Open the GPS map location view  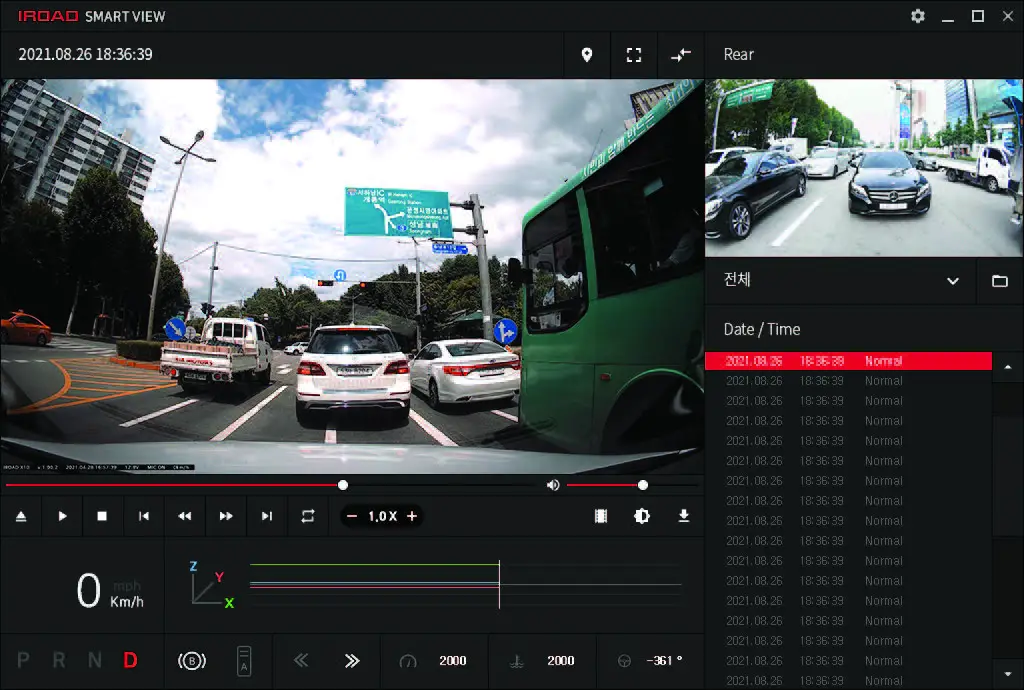(587, 55)
